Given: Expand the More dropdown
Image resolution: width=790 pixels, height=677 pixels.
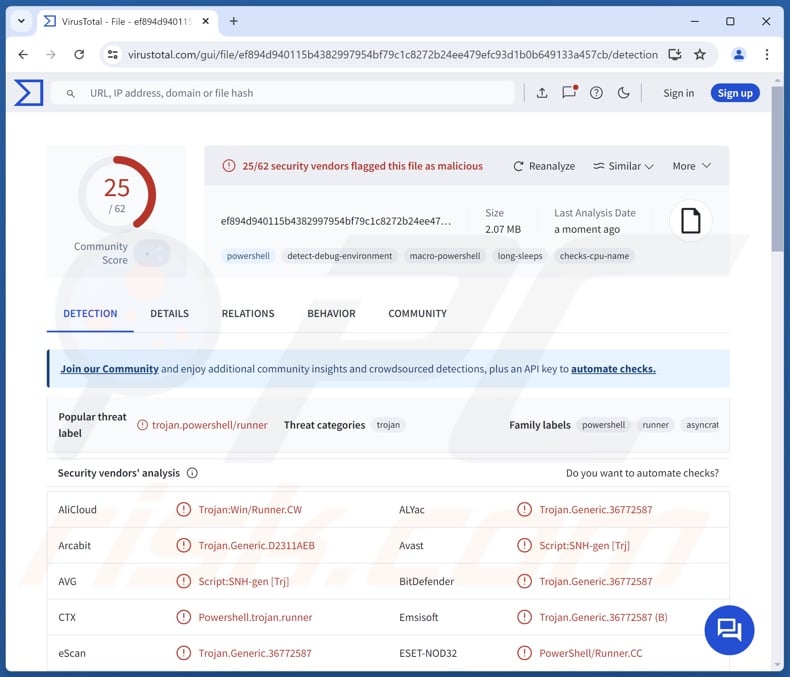Looking at the screenshot, I should click(x=692, y=166).
